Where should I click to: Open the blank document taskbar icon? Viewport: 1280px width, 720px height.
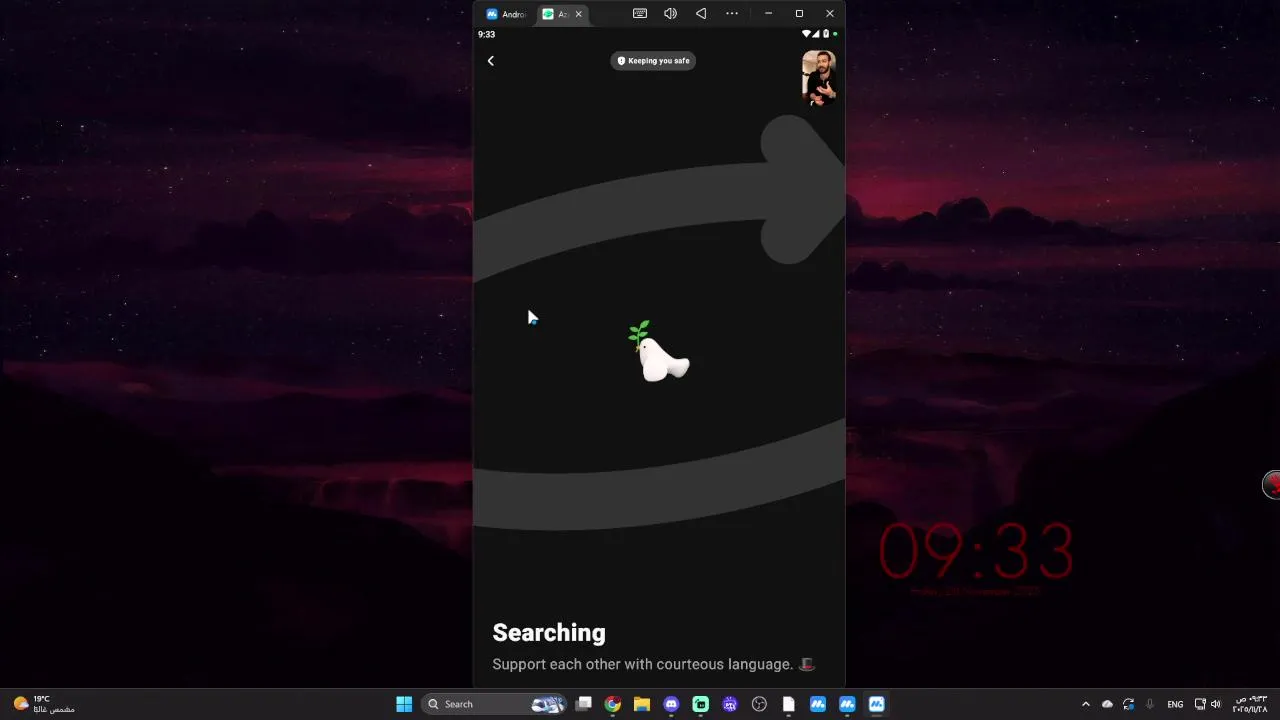click(788, 704)
